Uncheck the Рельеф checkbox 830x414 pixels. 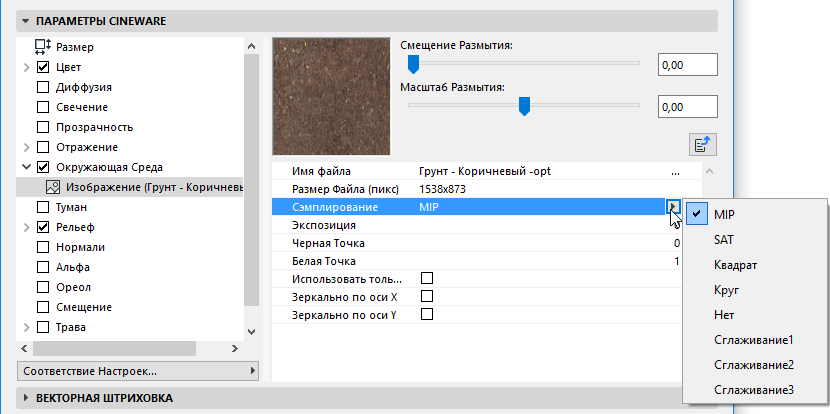(43, 227)
